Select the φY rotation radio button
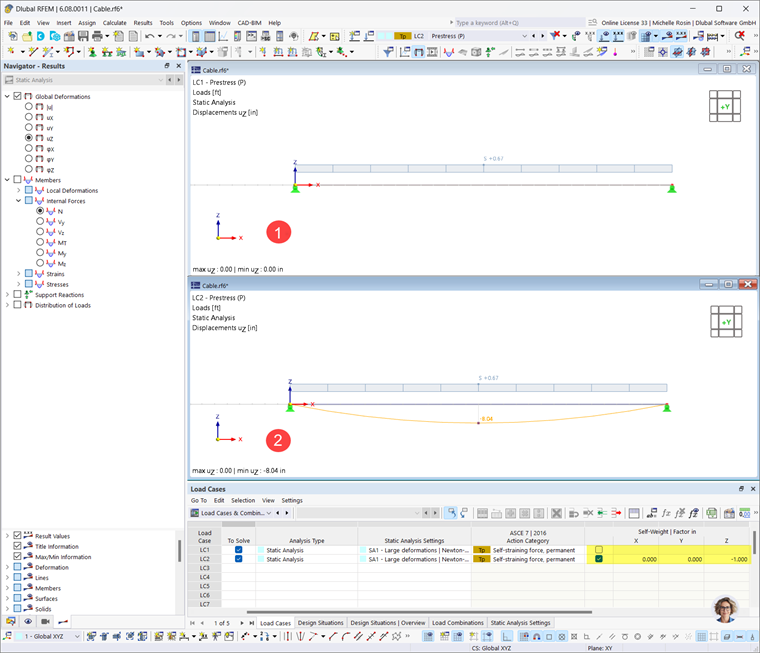The width and height of the screenshot is (760, 653). click(29, 159)
